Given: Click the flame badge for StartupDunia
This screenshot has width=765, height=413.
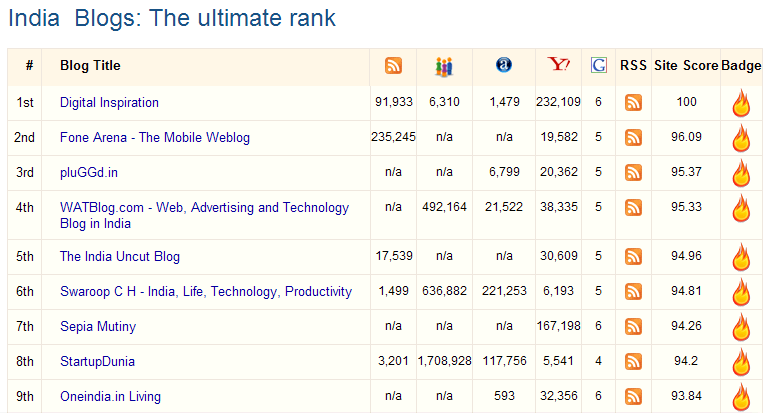Looking at the screenshot, I should point(741,361).
